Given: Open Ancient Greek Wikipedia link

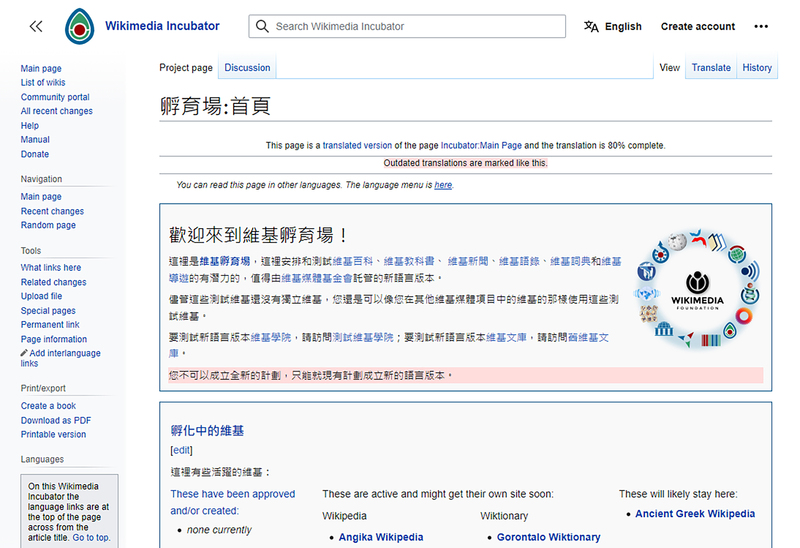Looking at the screenshot, I should (x=695, y=514).
